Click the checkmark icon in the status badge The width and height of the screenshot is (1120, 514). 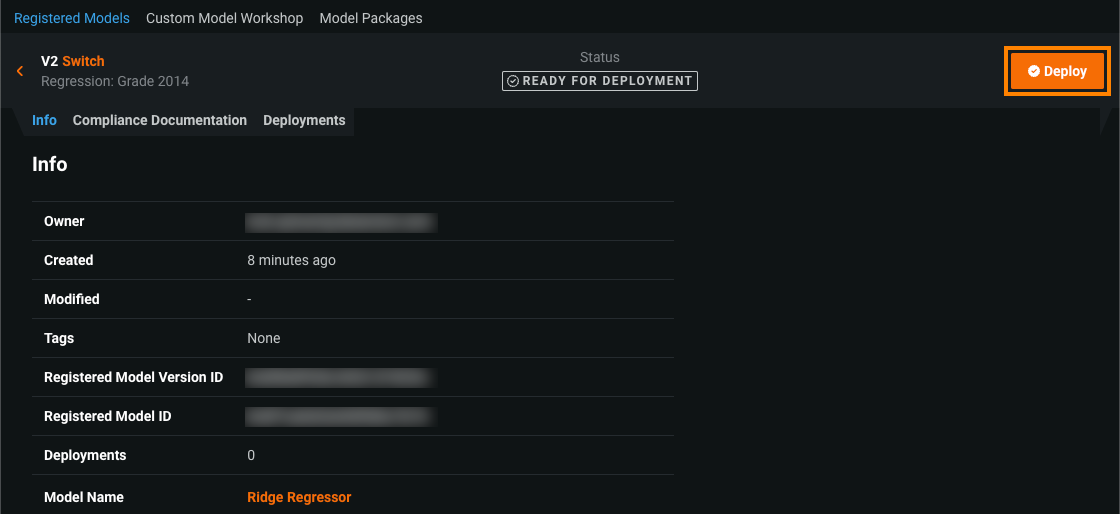tap(513, 81)
